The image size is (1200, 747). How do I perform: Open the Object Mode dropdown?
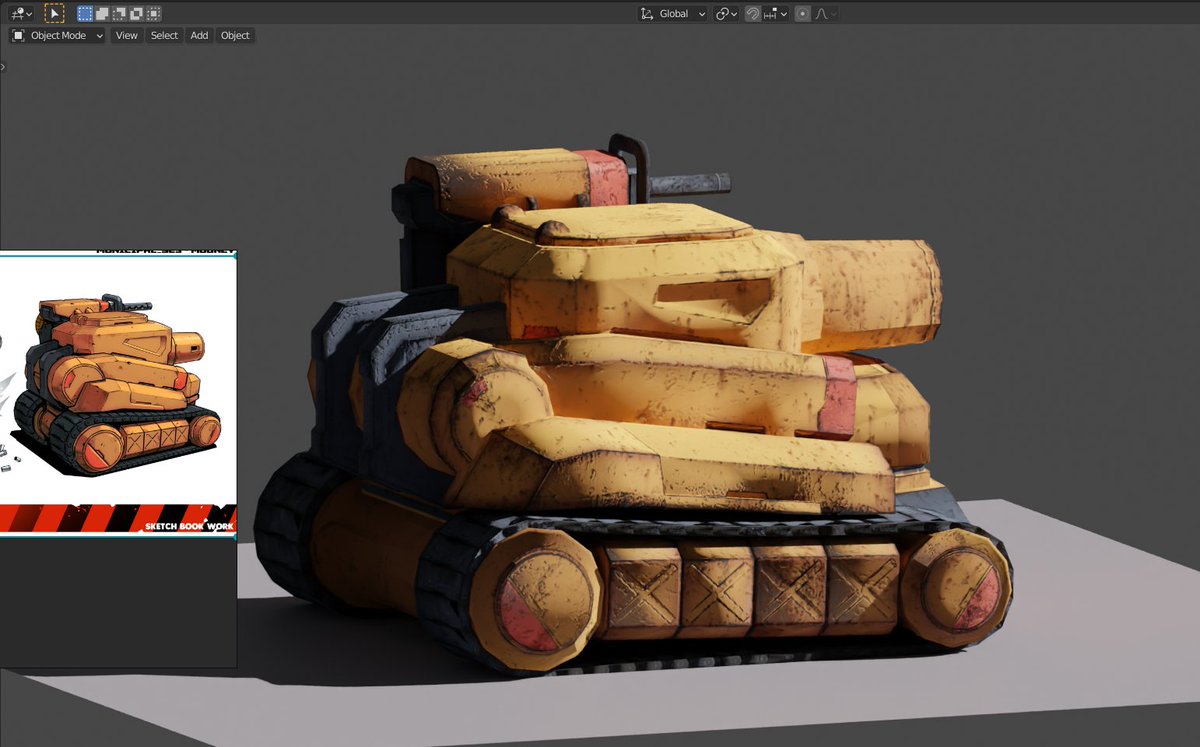click(57, 35)
